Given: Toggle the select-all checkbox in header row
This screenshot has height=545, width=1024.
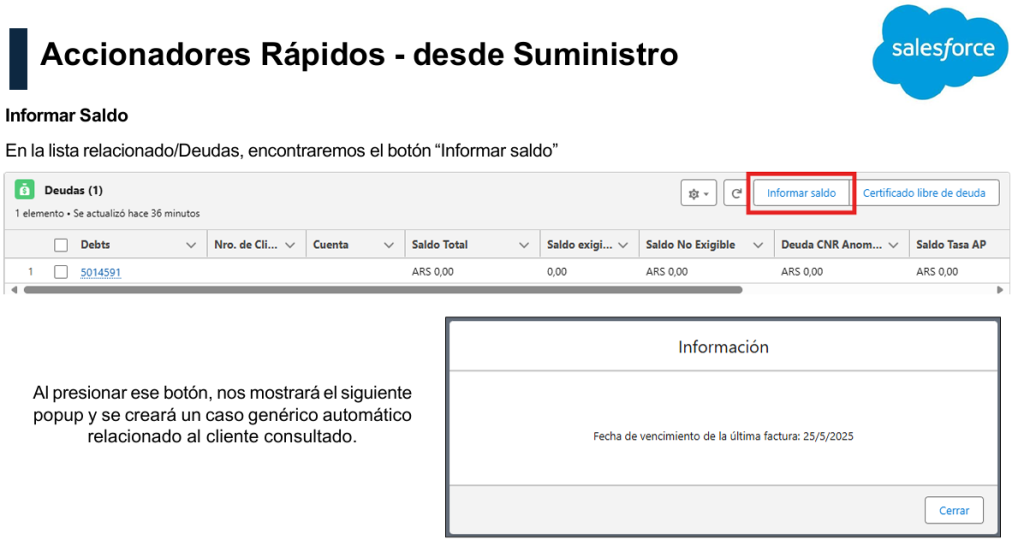Looking at the screenshot, I should [x=61, y=245].
